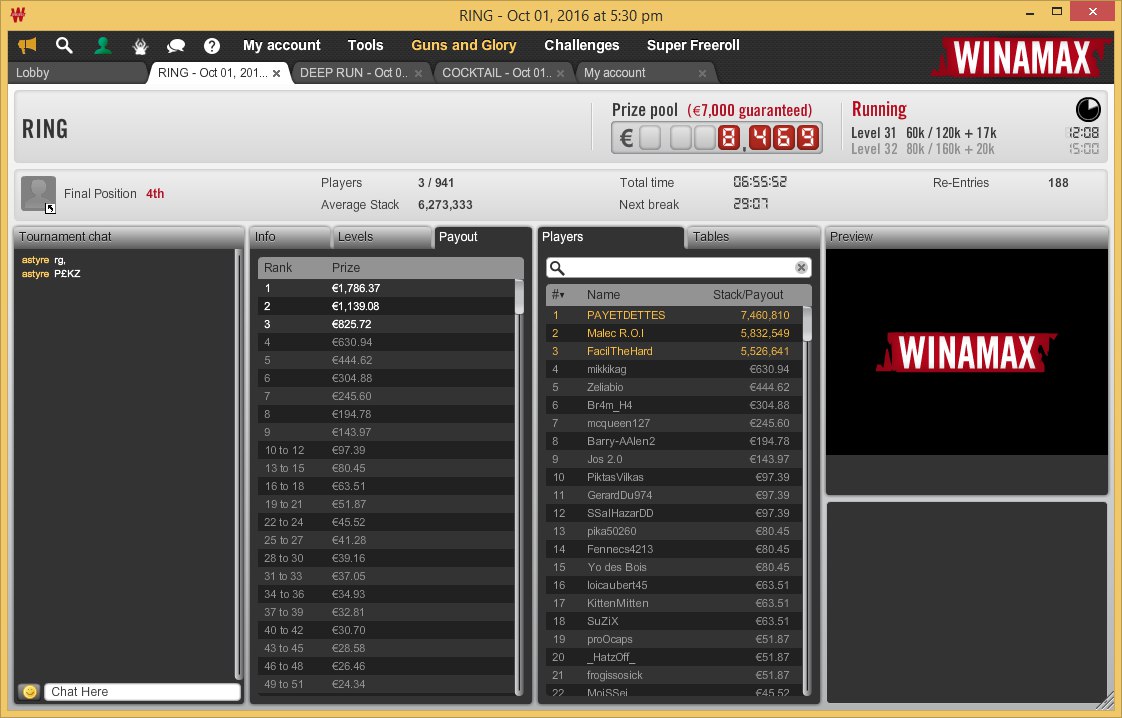
Task: Select player Malec R.O.I
Action: [674, 333]
